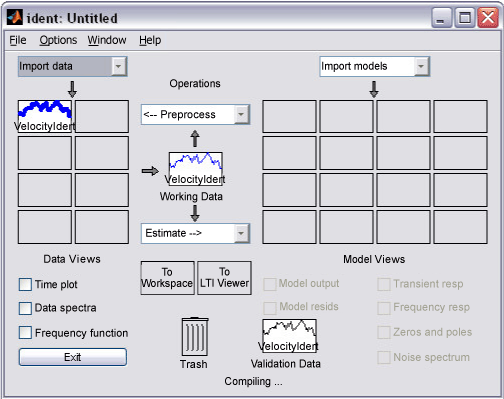Open the Preprocess dropdown
The image size is (504, 399).
[x=196, y=115]
